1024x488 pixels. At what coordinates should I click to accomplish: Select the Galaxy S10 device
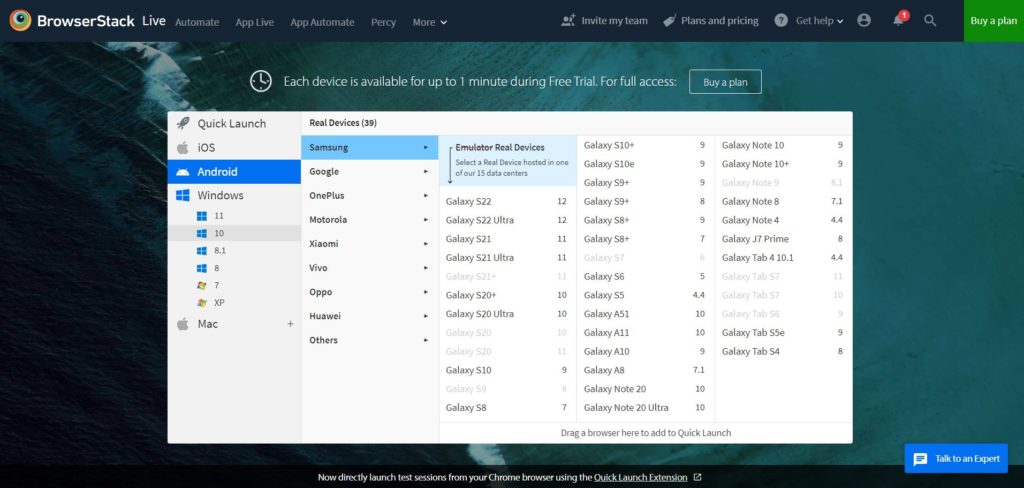click(x=507, y=370)
